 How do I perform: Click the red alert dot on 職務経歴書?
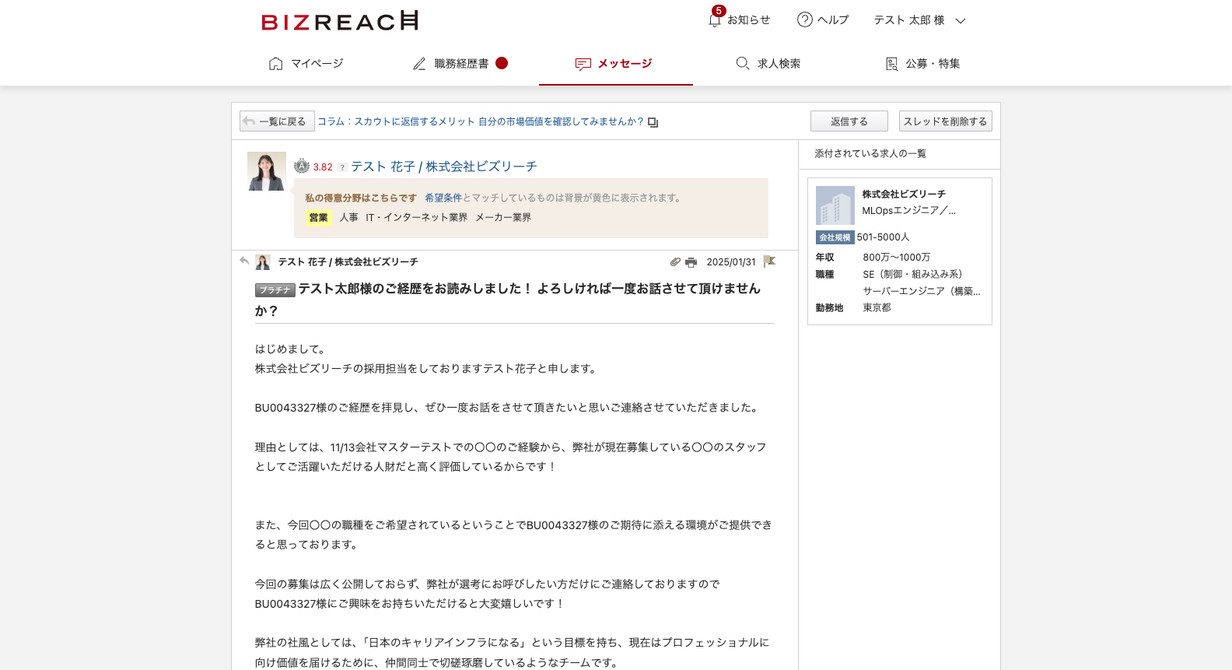502,63
